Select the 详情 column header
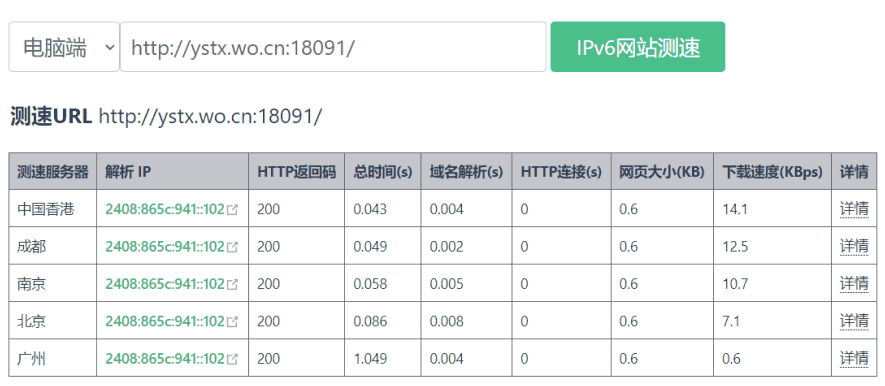The height and width of the screenshot is (386, 885). pos(854,172)
